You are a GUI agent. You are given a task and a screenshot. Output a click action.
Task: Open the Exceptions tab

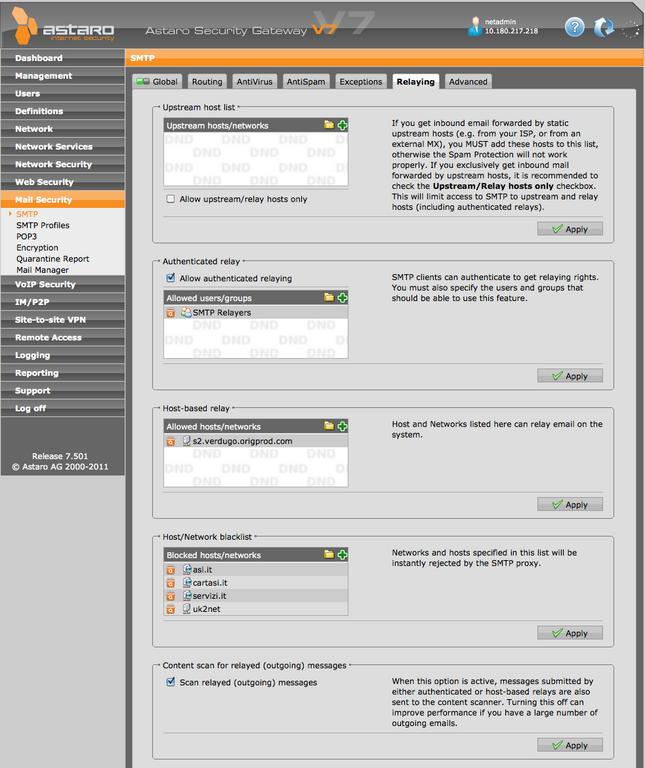(360, 81)
